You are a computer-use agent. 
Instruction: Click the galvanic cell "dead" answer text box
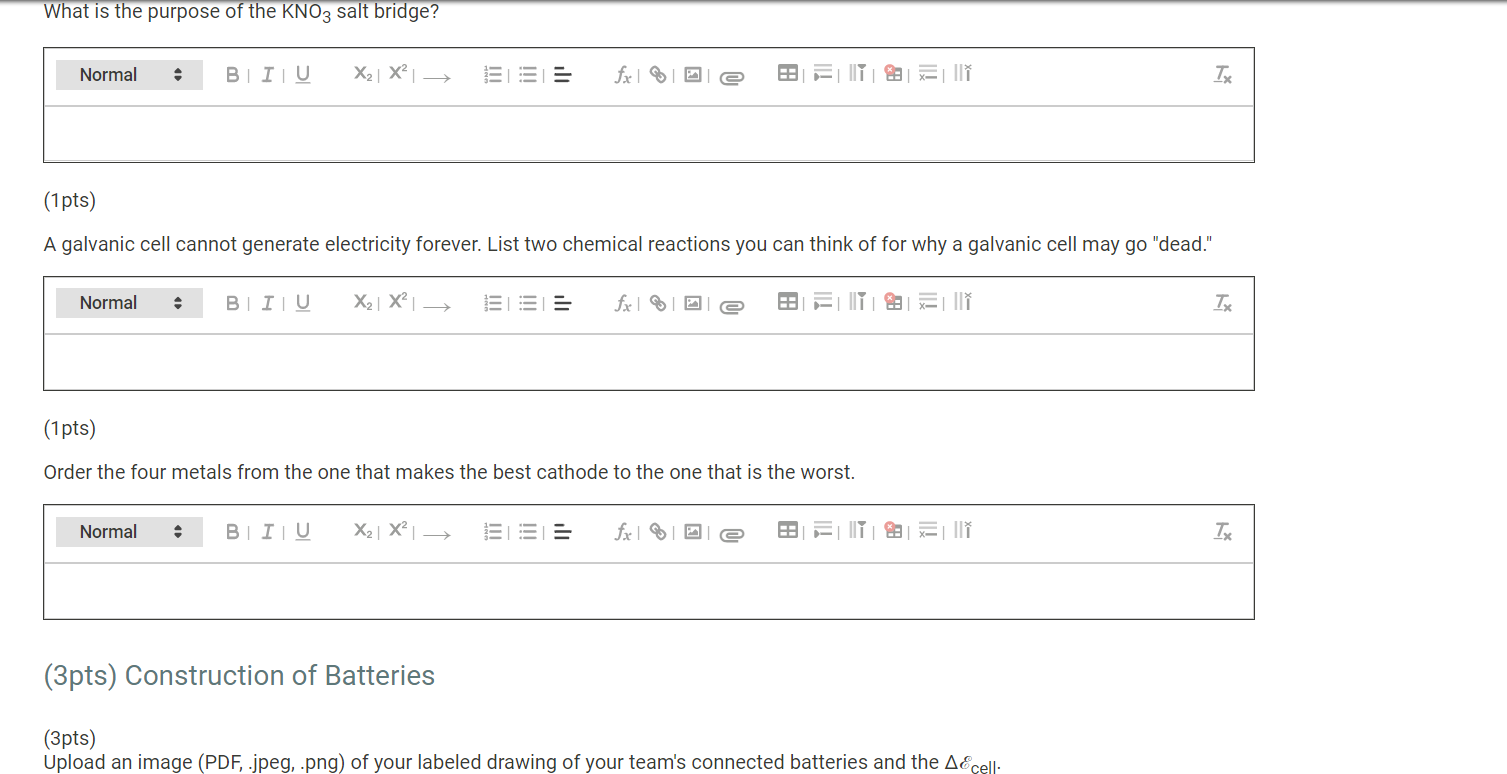click(x=649, y=362)
